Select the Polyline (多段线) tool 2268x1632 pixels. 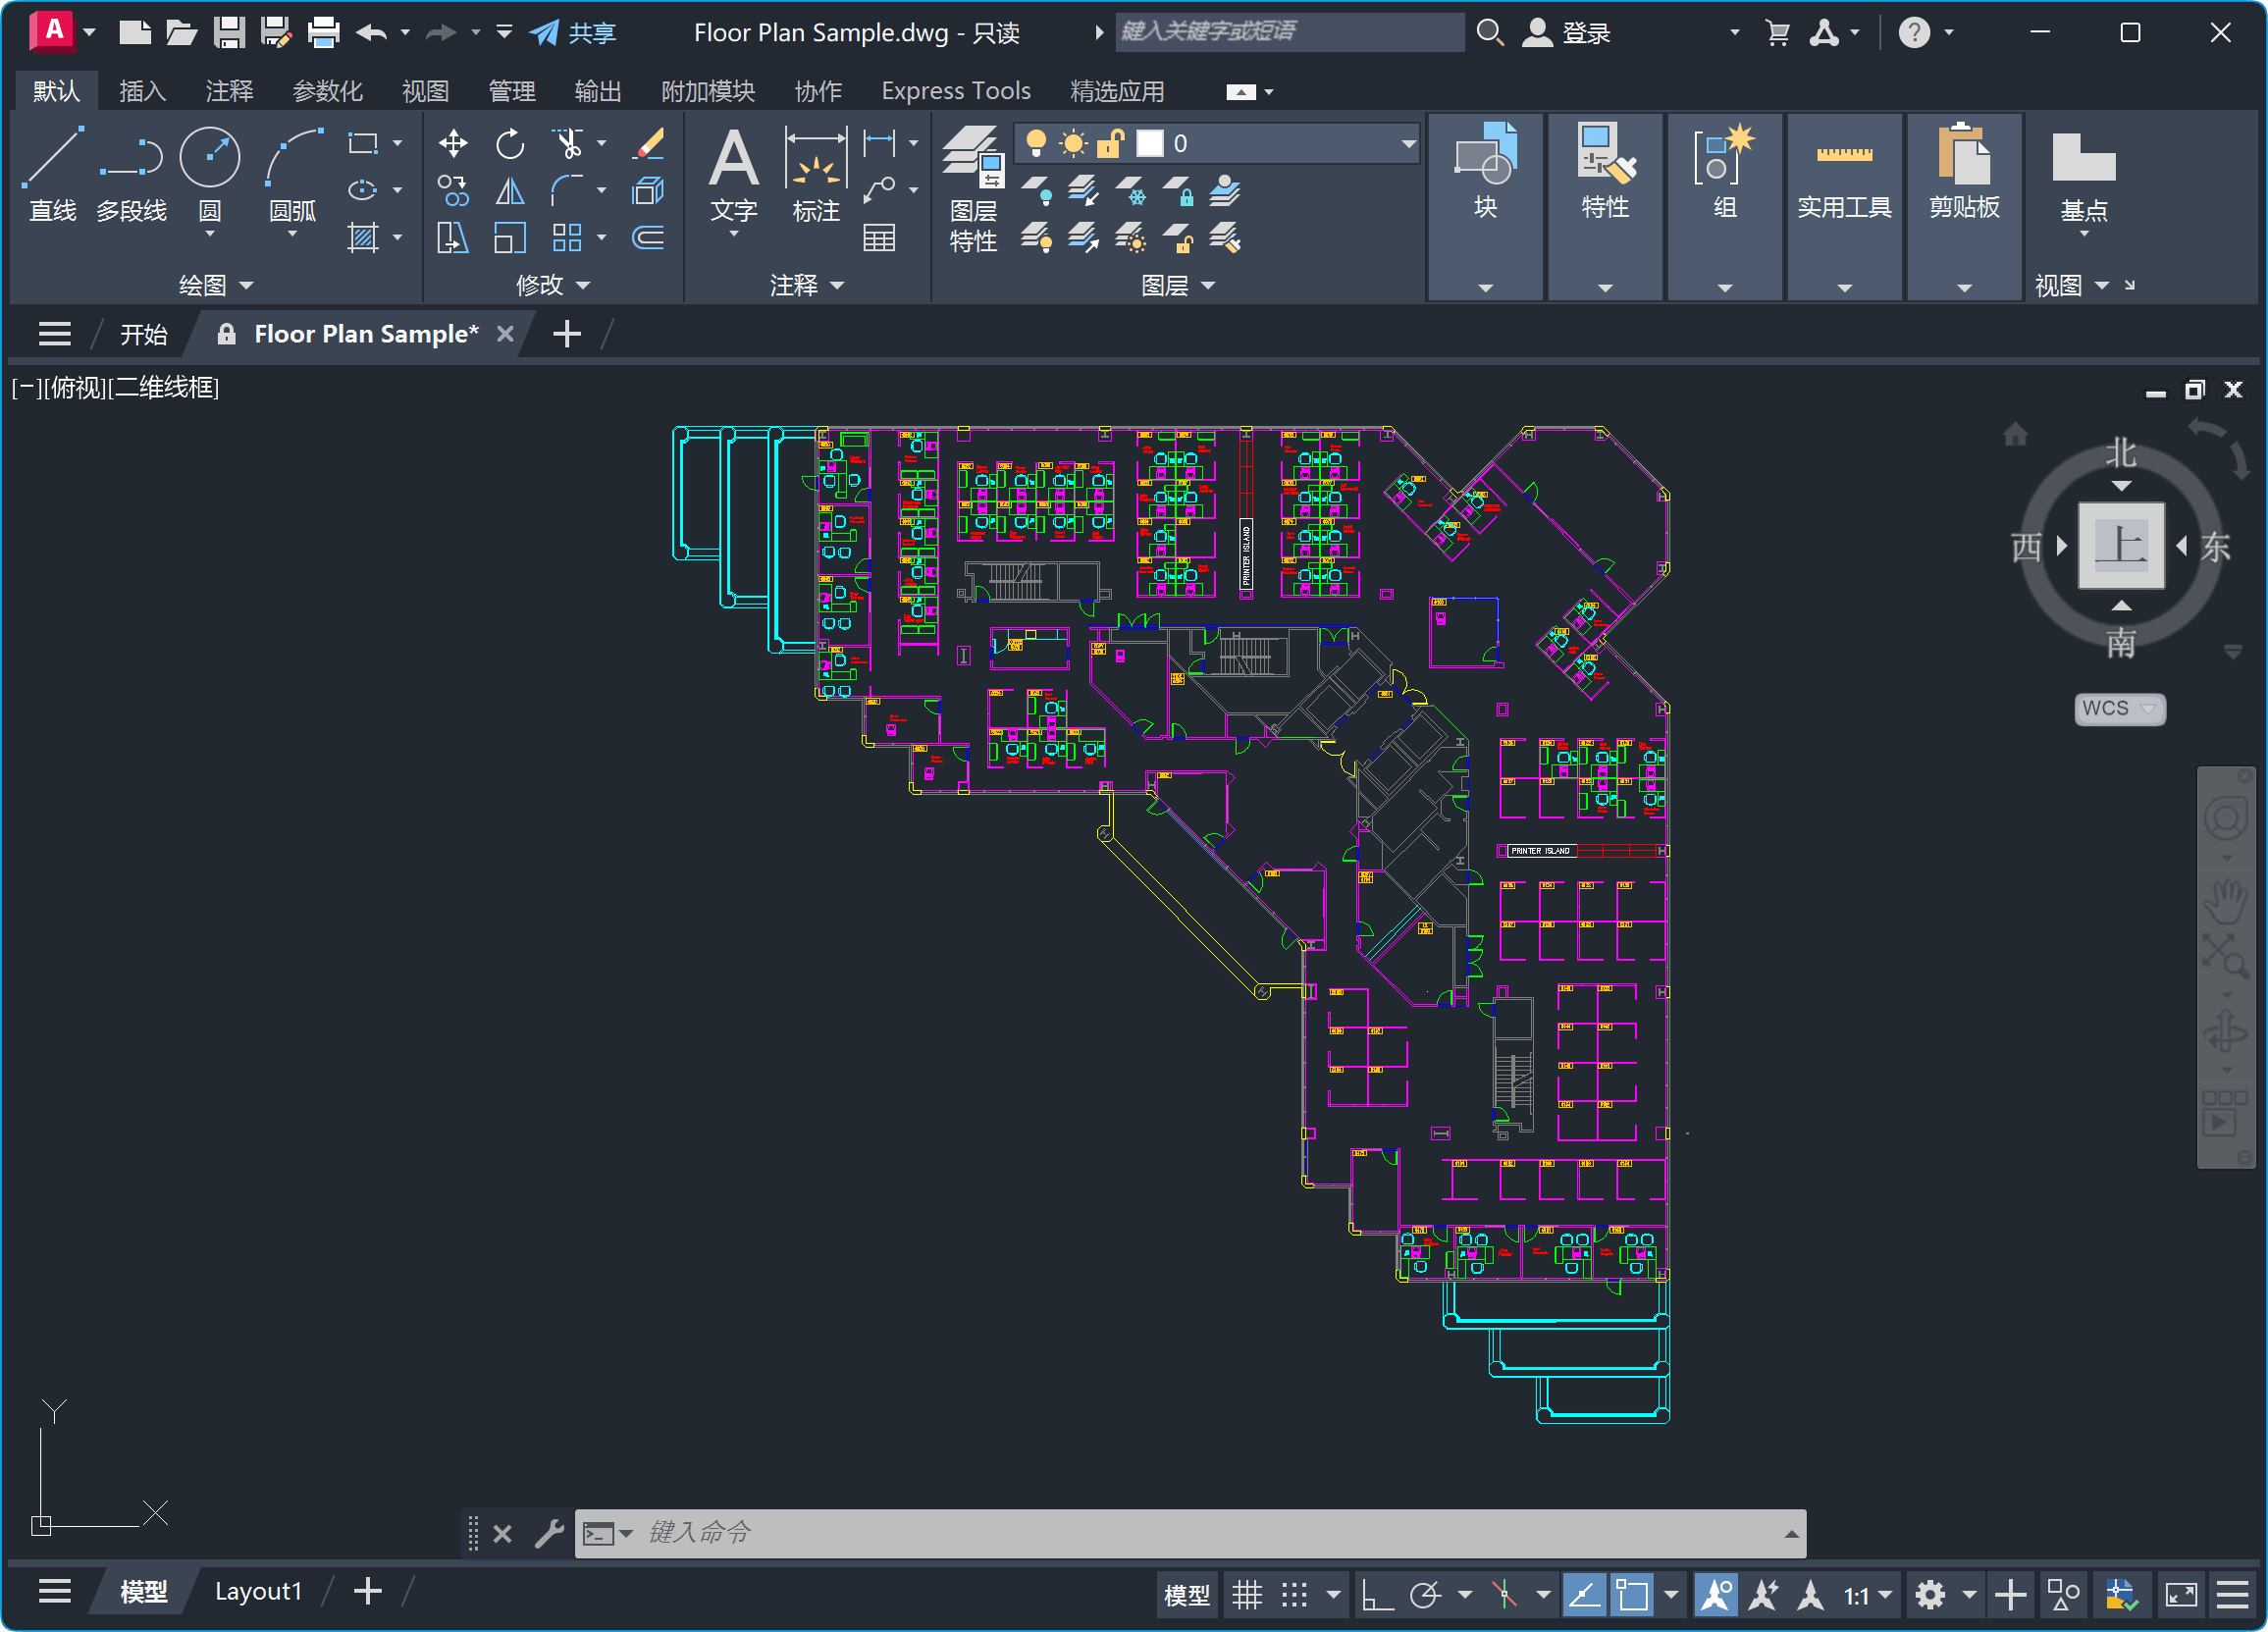(131, 175)
